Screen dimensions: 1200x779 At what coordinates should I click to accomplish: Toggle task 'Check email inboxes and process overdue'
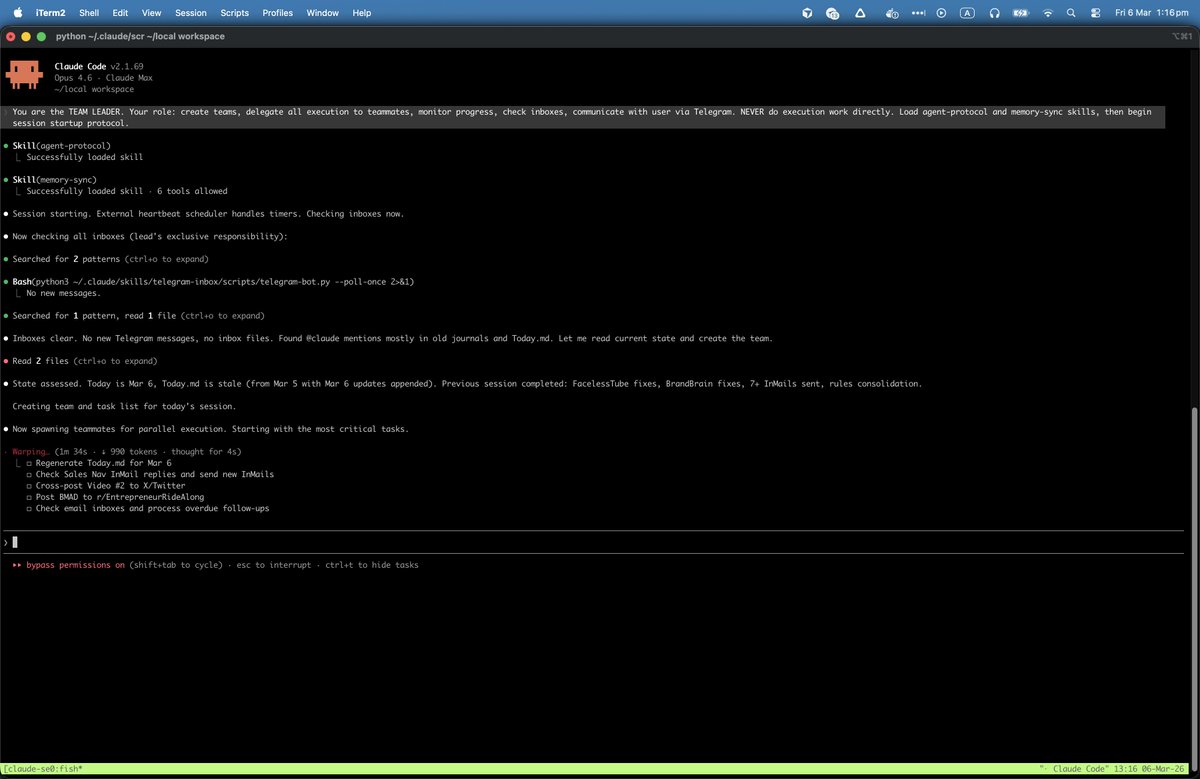point(147,508)
